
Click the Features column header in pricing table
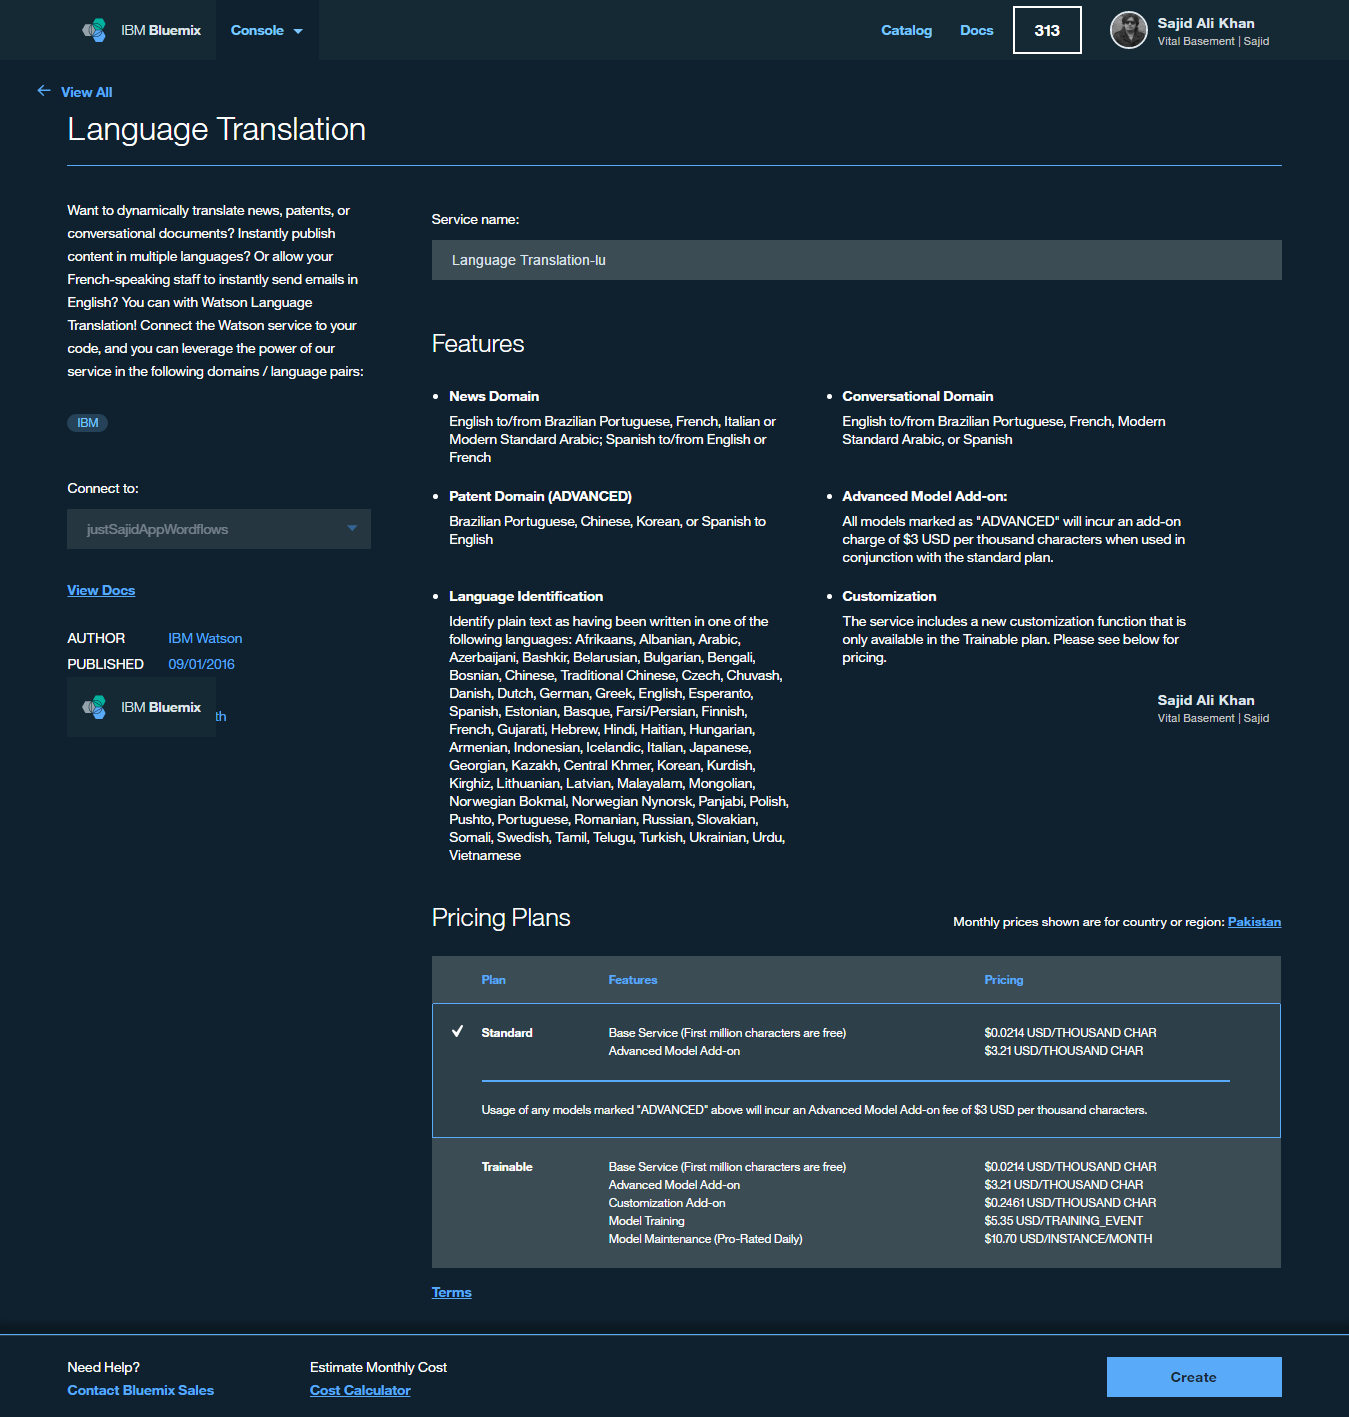[633, 980]
